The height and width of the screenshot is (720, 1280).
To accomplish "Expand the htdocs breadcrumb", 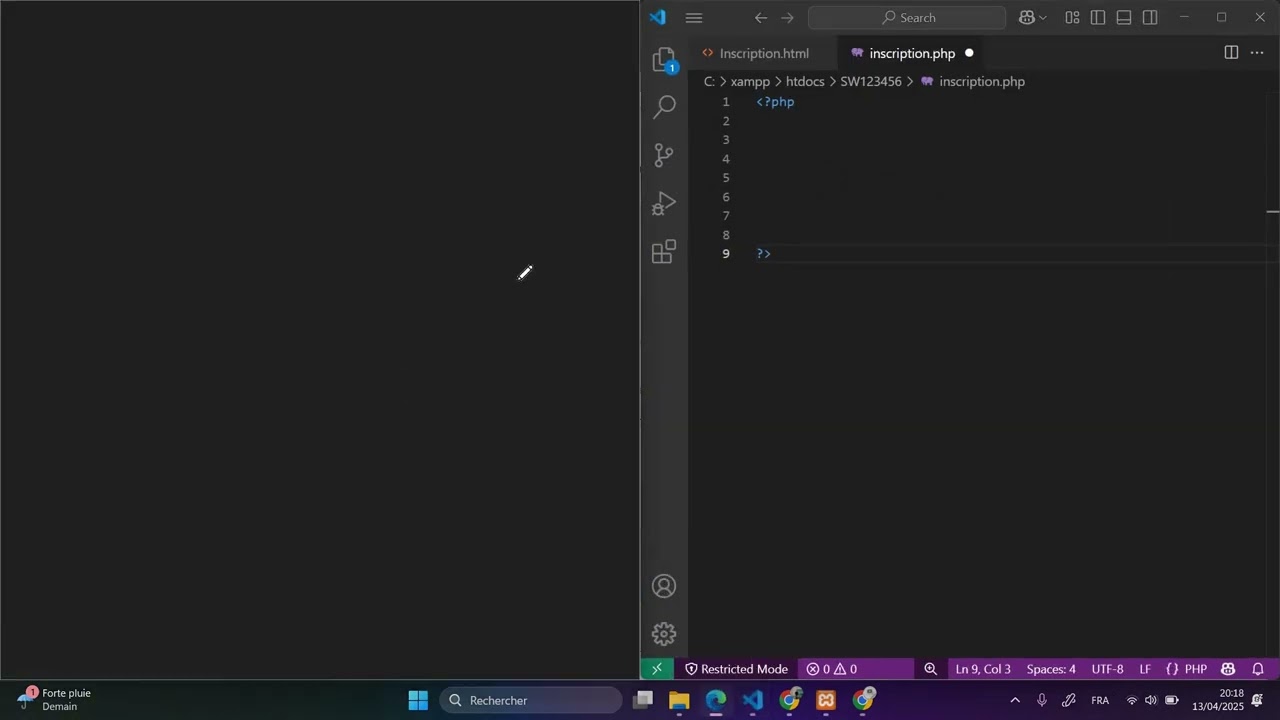I will click(805, 81).
